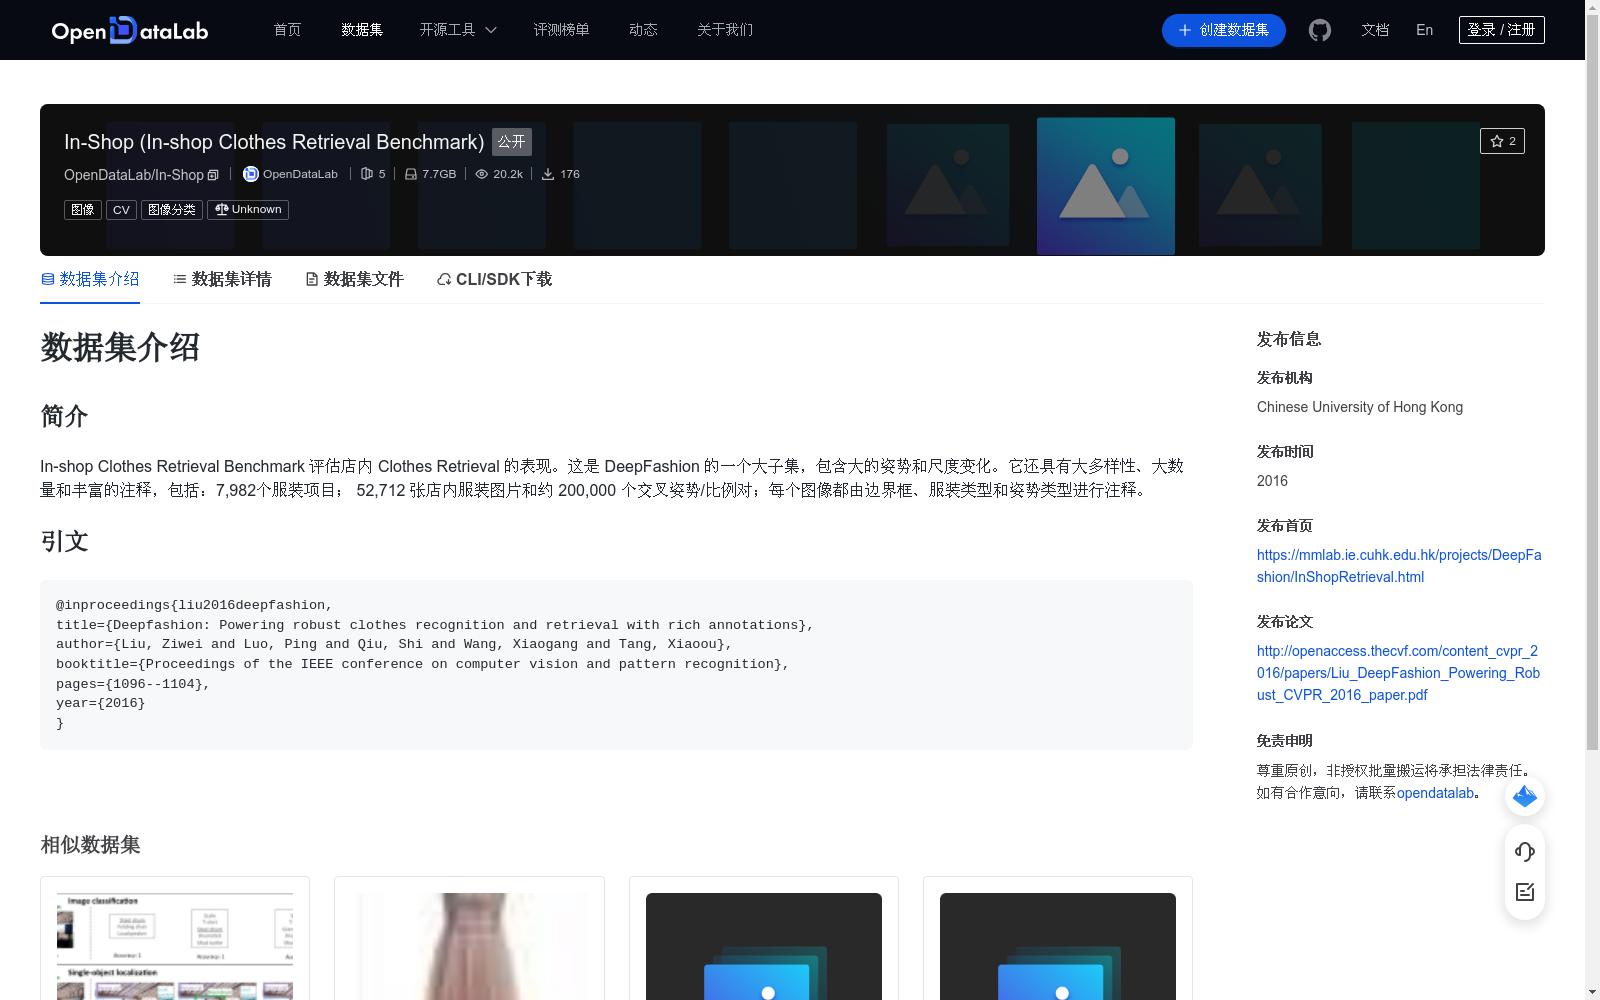
Task: Click the 登录 / 注册 button
Action: (1502, 30)
